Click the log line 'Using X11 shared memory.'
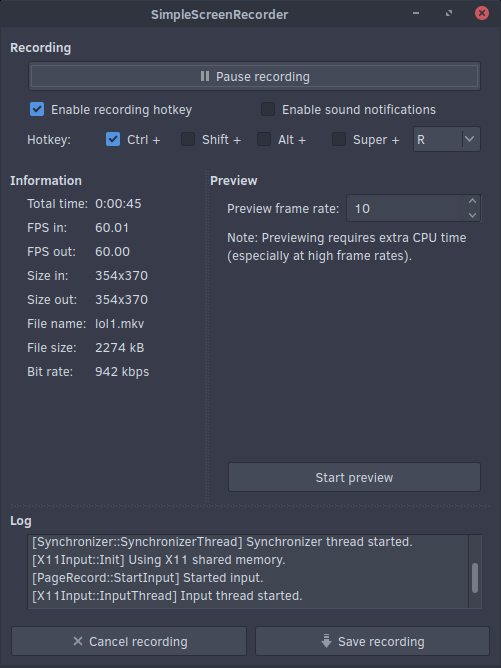Viewport: 501px width, 668px height. pyautogui.click(x=158, y=560)
